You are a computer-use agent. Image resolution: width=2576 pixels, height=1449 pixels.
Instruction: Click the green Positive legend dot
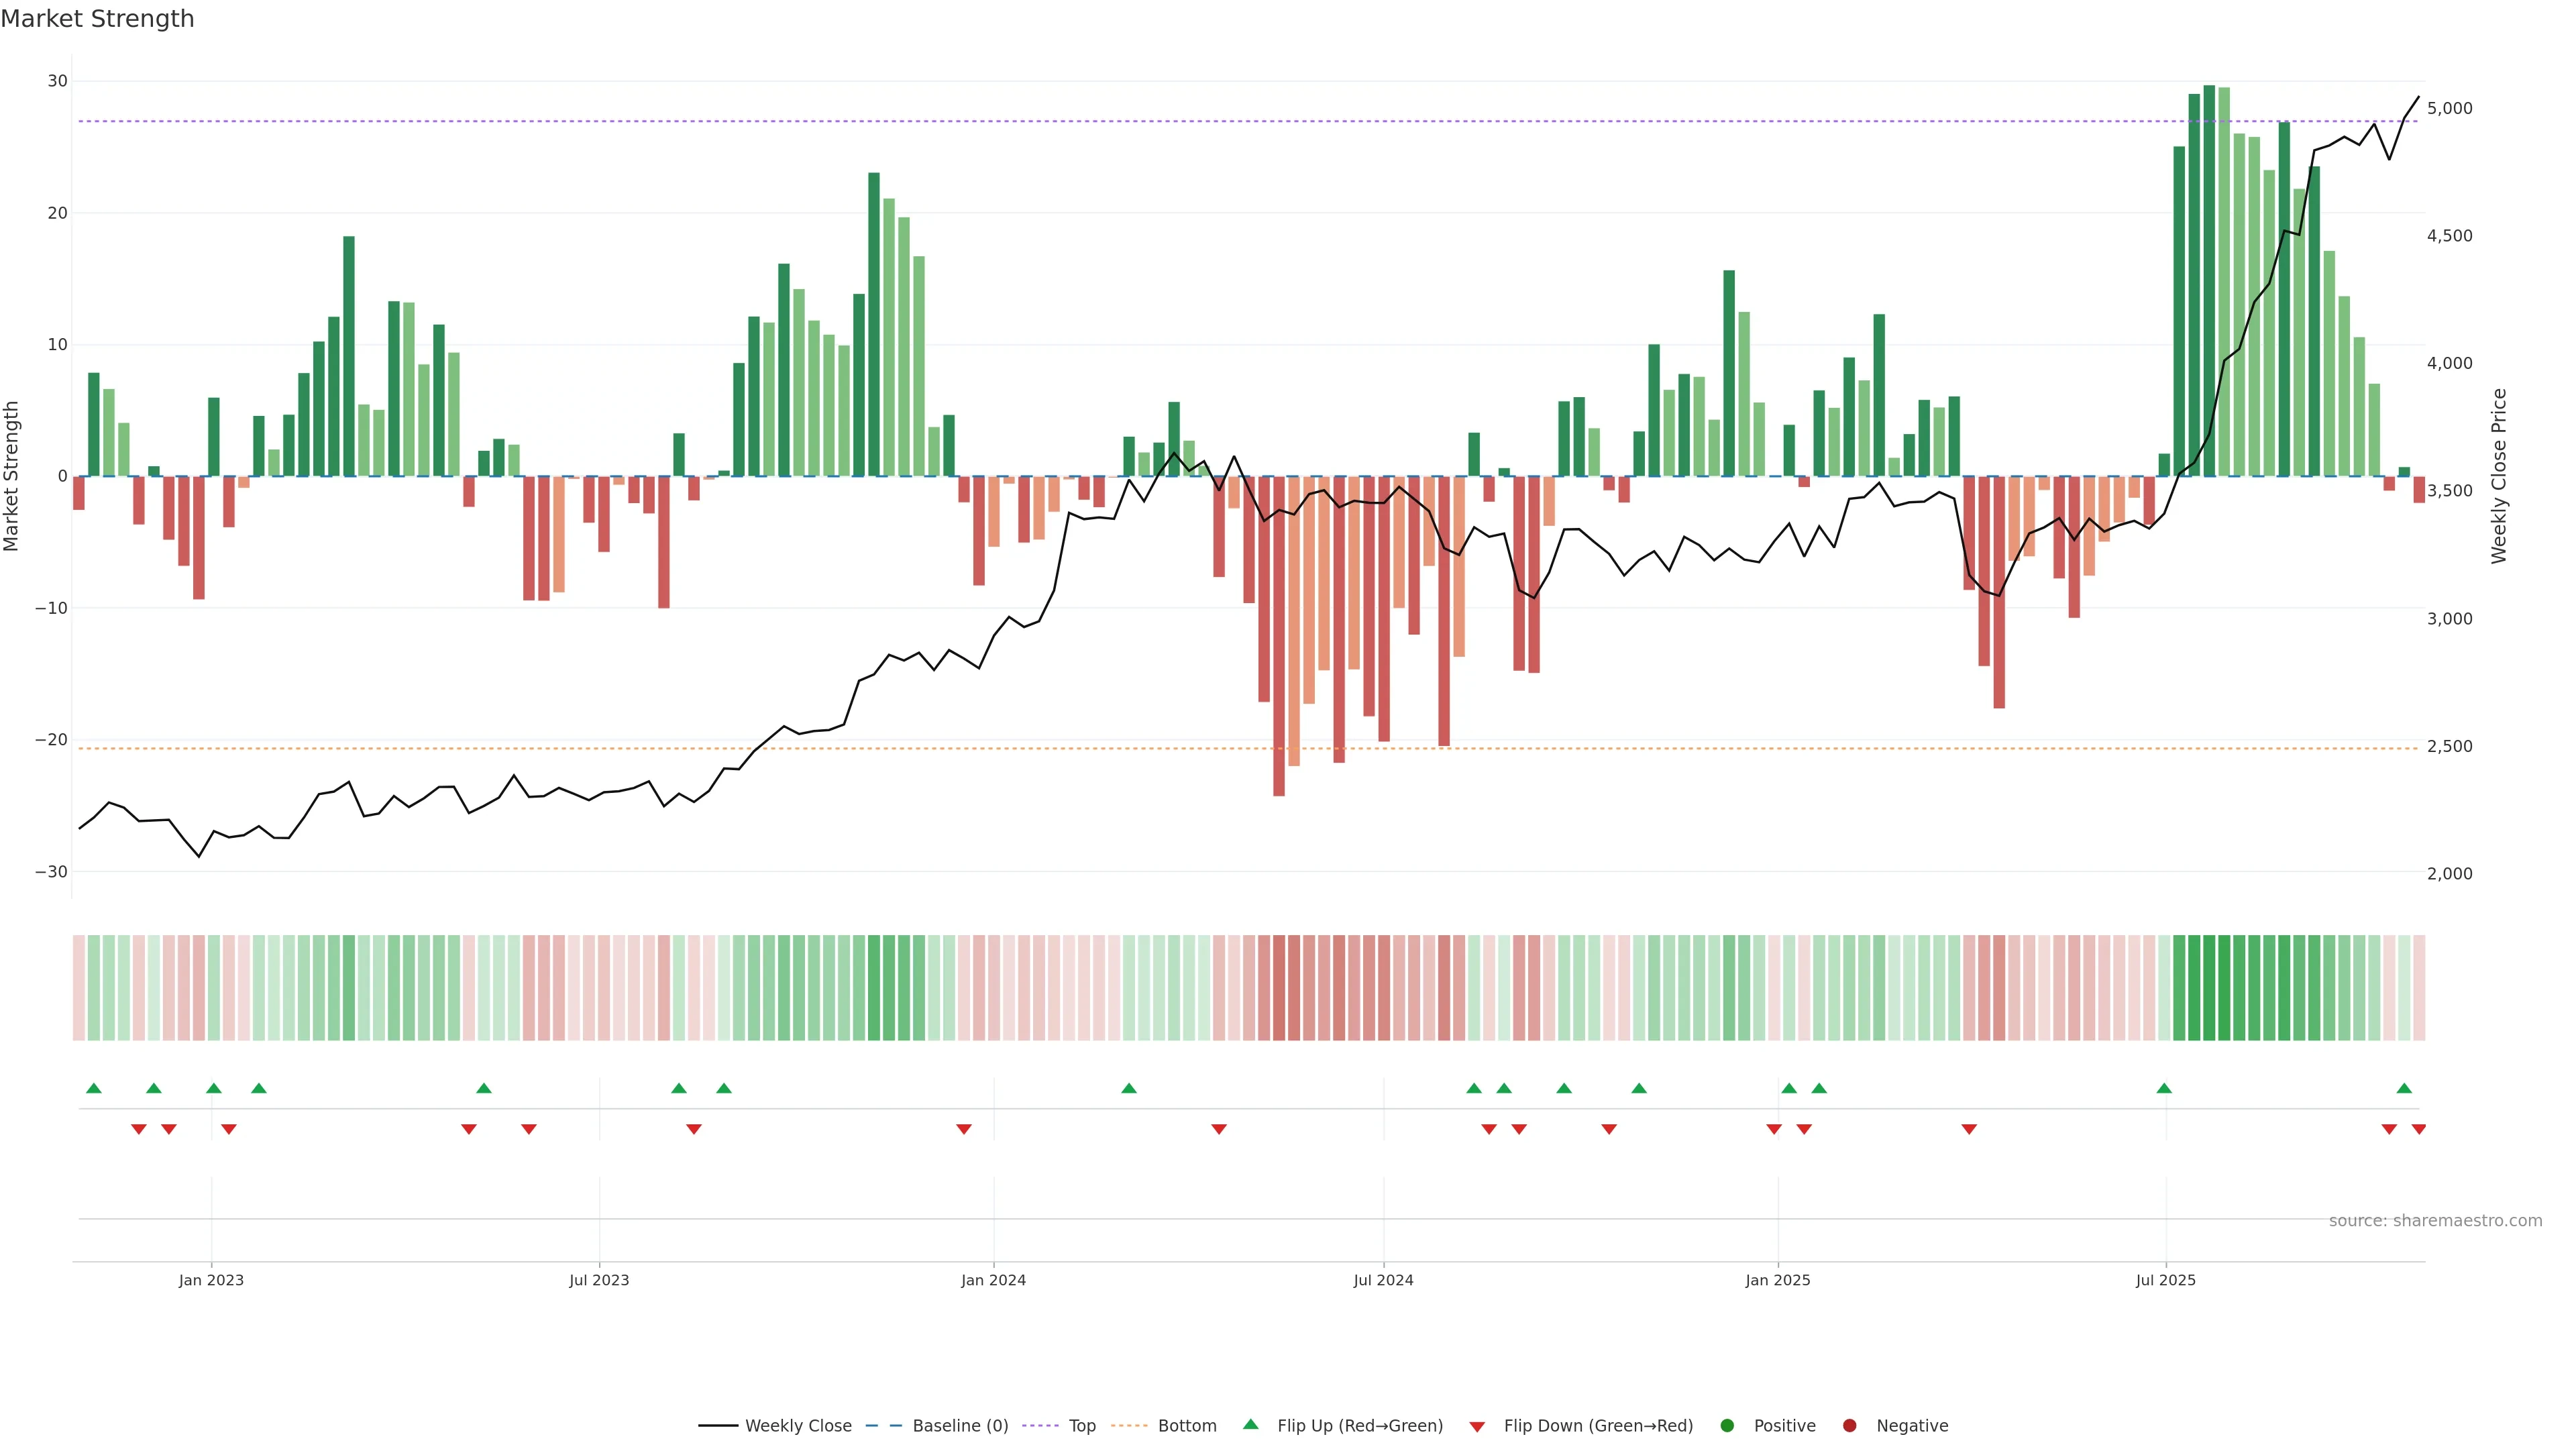pyautogui.click(x=1727, y=1426)
